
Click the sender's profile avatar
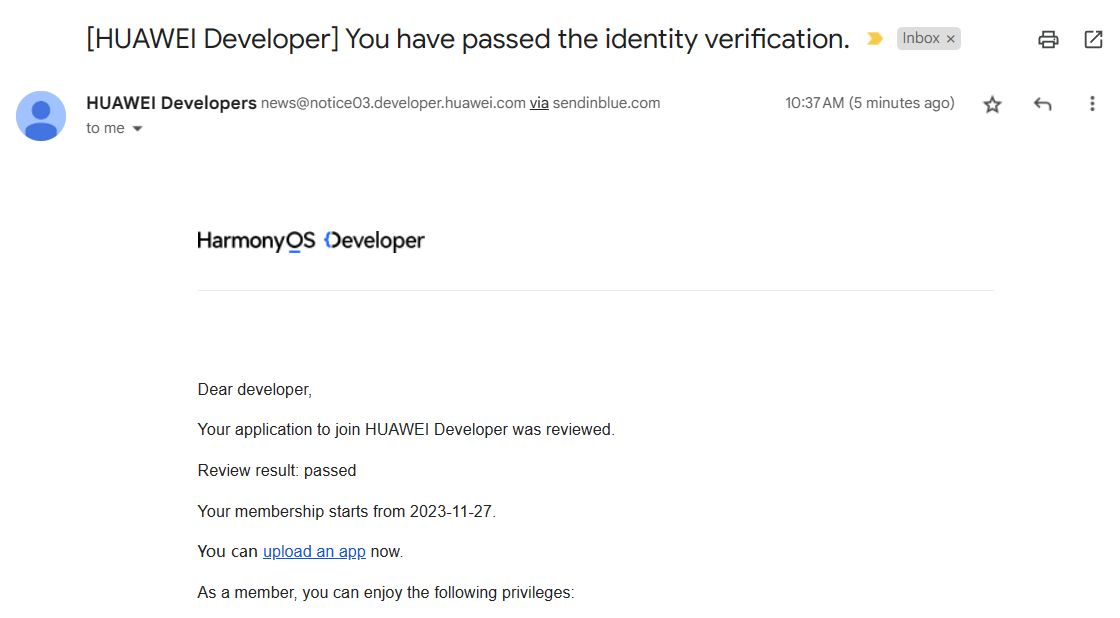click(41, 116)
